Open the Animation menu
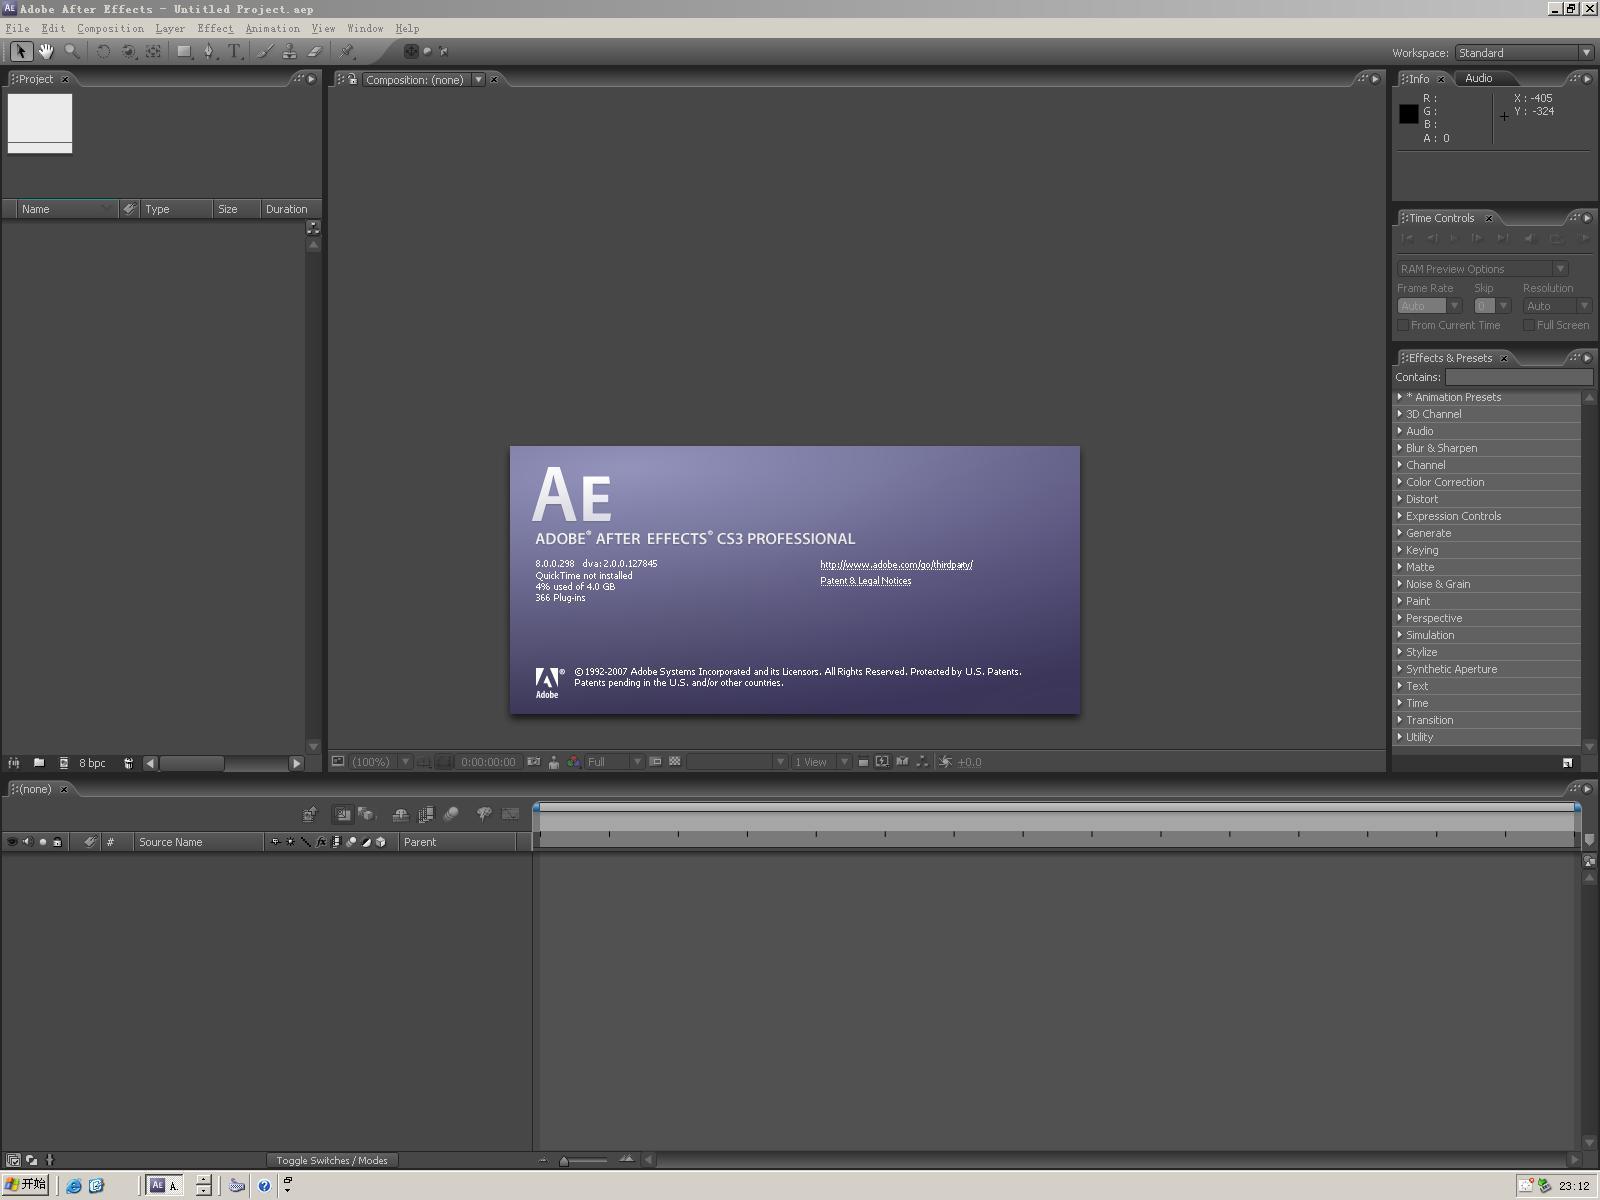 coord(272,28)
